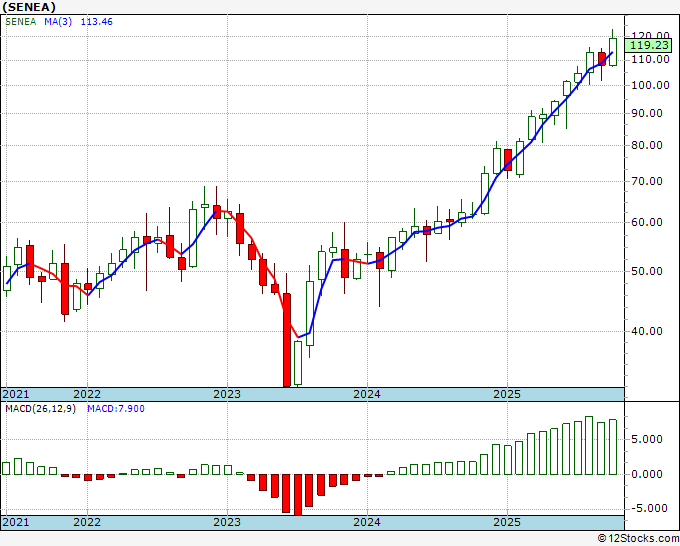This screenshot has height=546, width=680.
Task: Click the 2021 label on MACD timeline
Action: (16, 522)
